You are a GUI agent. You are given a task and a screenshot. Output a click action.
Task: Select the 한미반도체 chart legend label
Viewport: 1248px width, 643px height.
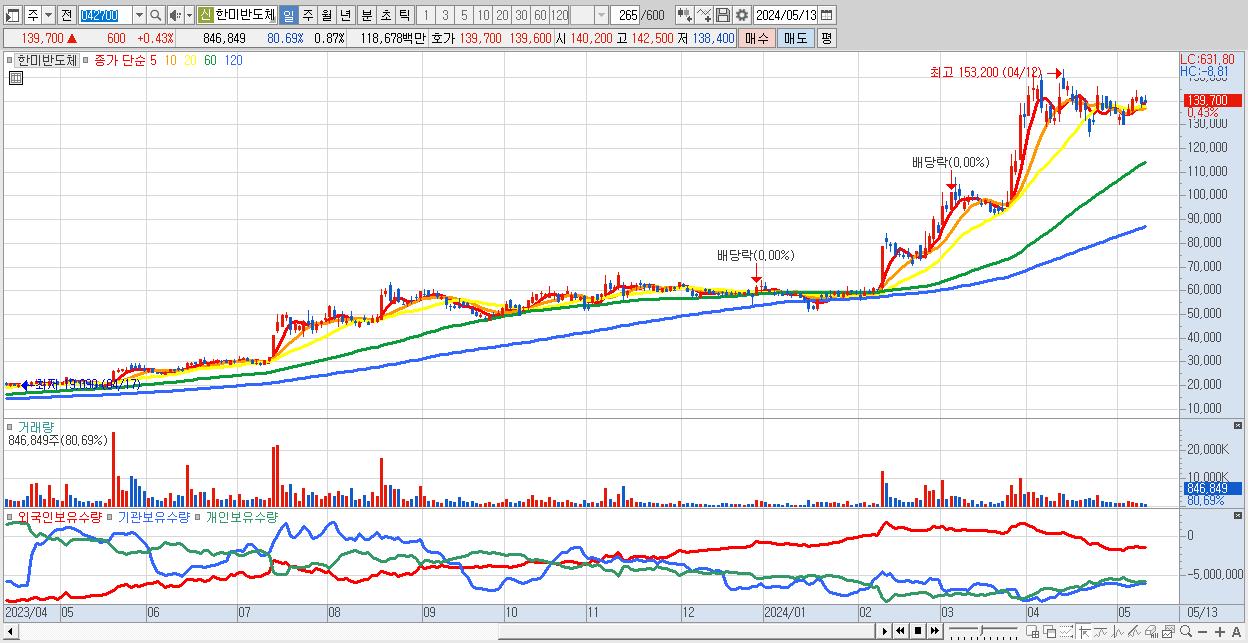pyautogui.click(x=48, y=60)
